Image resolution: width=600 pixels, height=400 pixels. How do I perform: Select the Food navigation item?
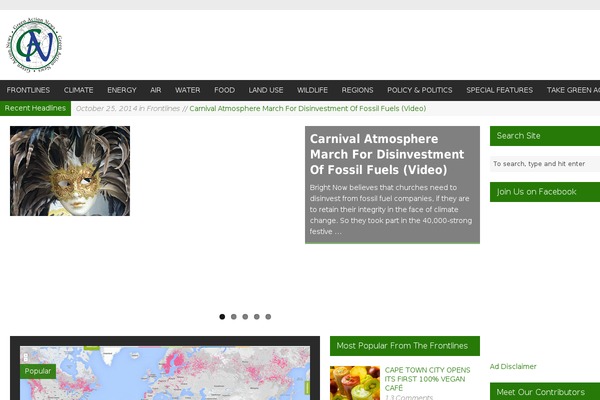click(224, 90)
